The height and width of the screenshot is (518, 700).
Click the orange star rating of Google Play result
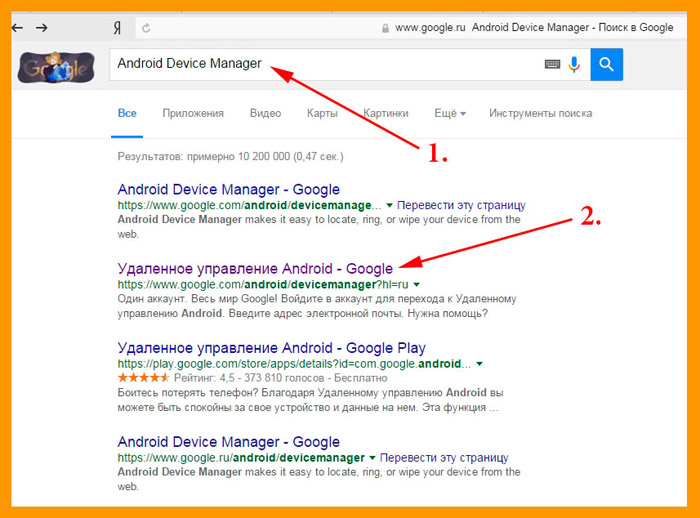143,378
